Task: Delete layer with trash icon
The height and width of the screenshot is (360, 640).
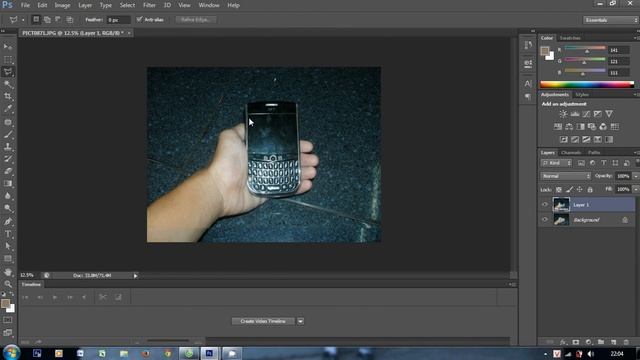Action: click(x=626, y=342)
